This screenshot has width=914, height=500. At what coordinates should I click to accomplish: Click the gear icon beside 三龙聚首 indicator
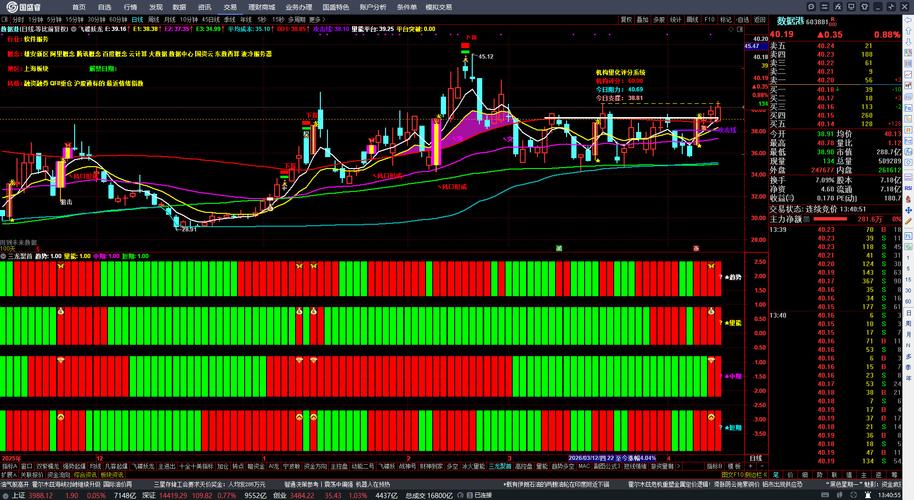click(3, 256)
